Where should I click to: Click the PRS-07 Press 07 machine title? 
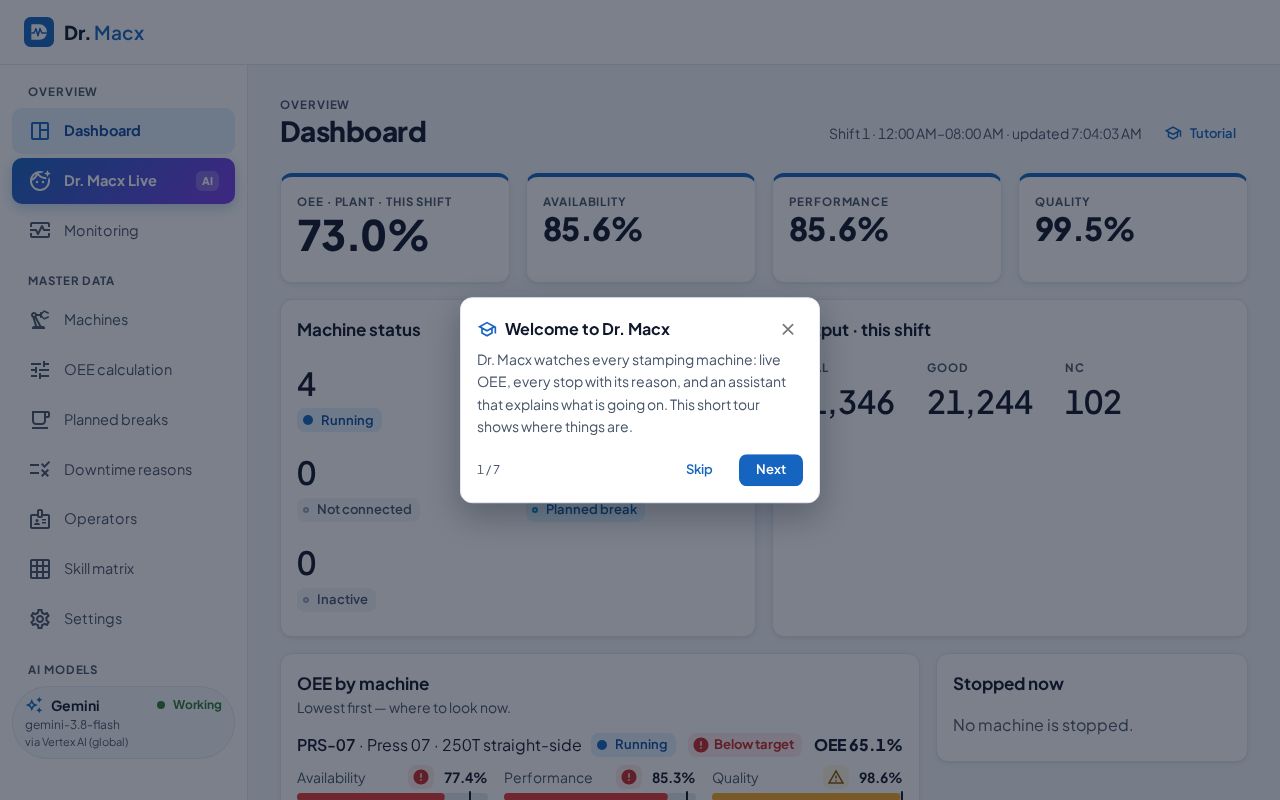(x=439, y=745)
